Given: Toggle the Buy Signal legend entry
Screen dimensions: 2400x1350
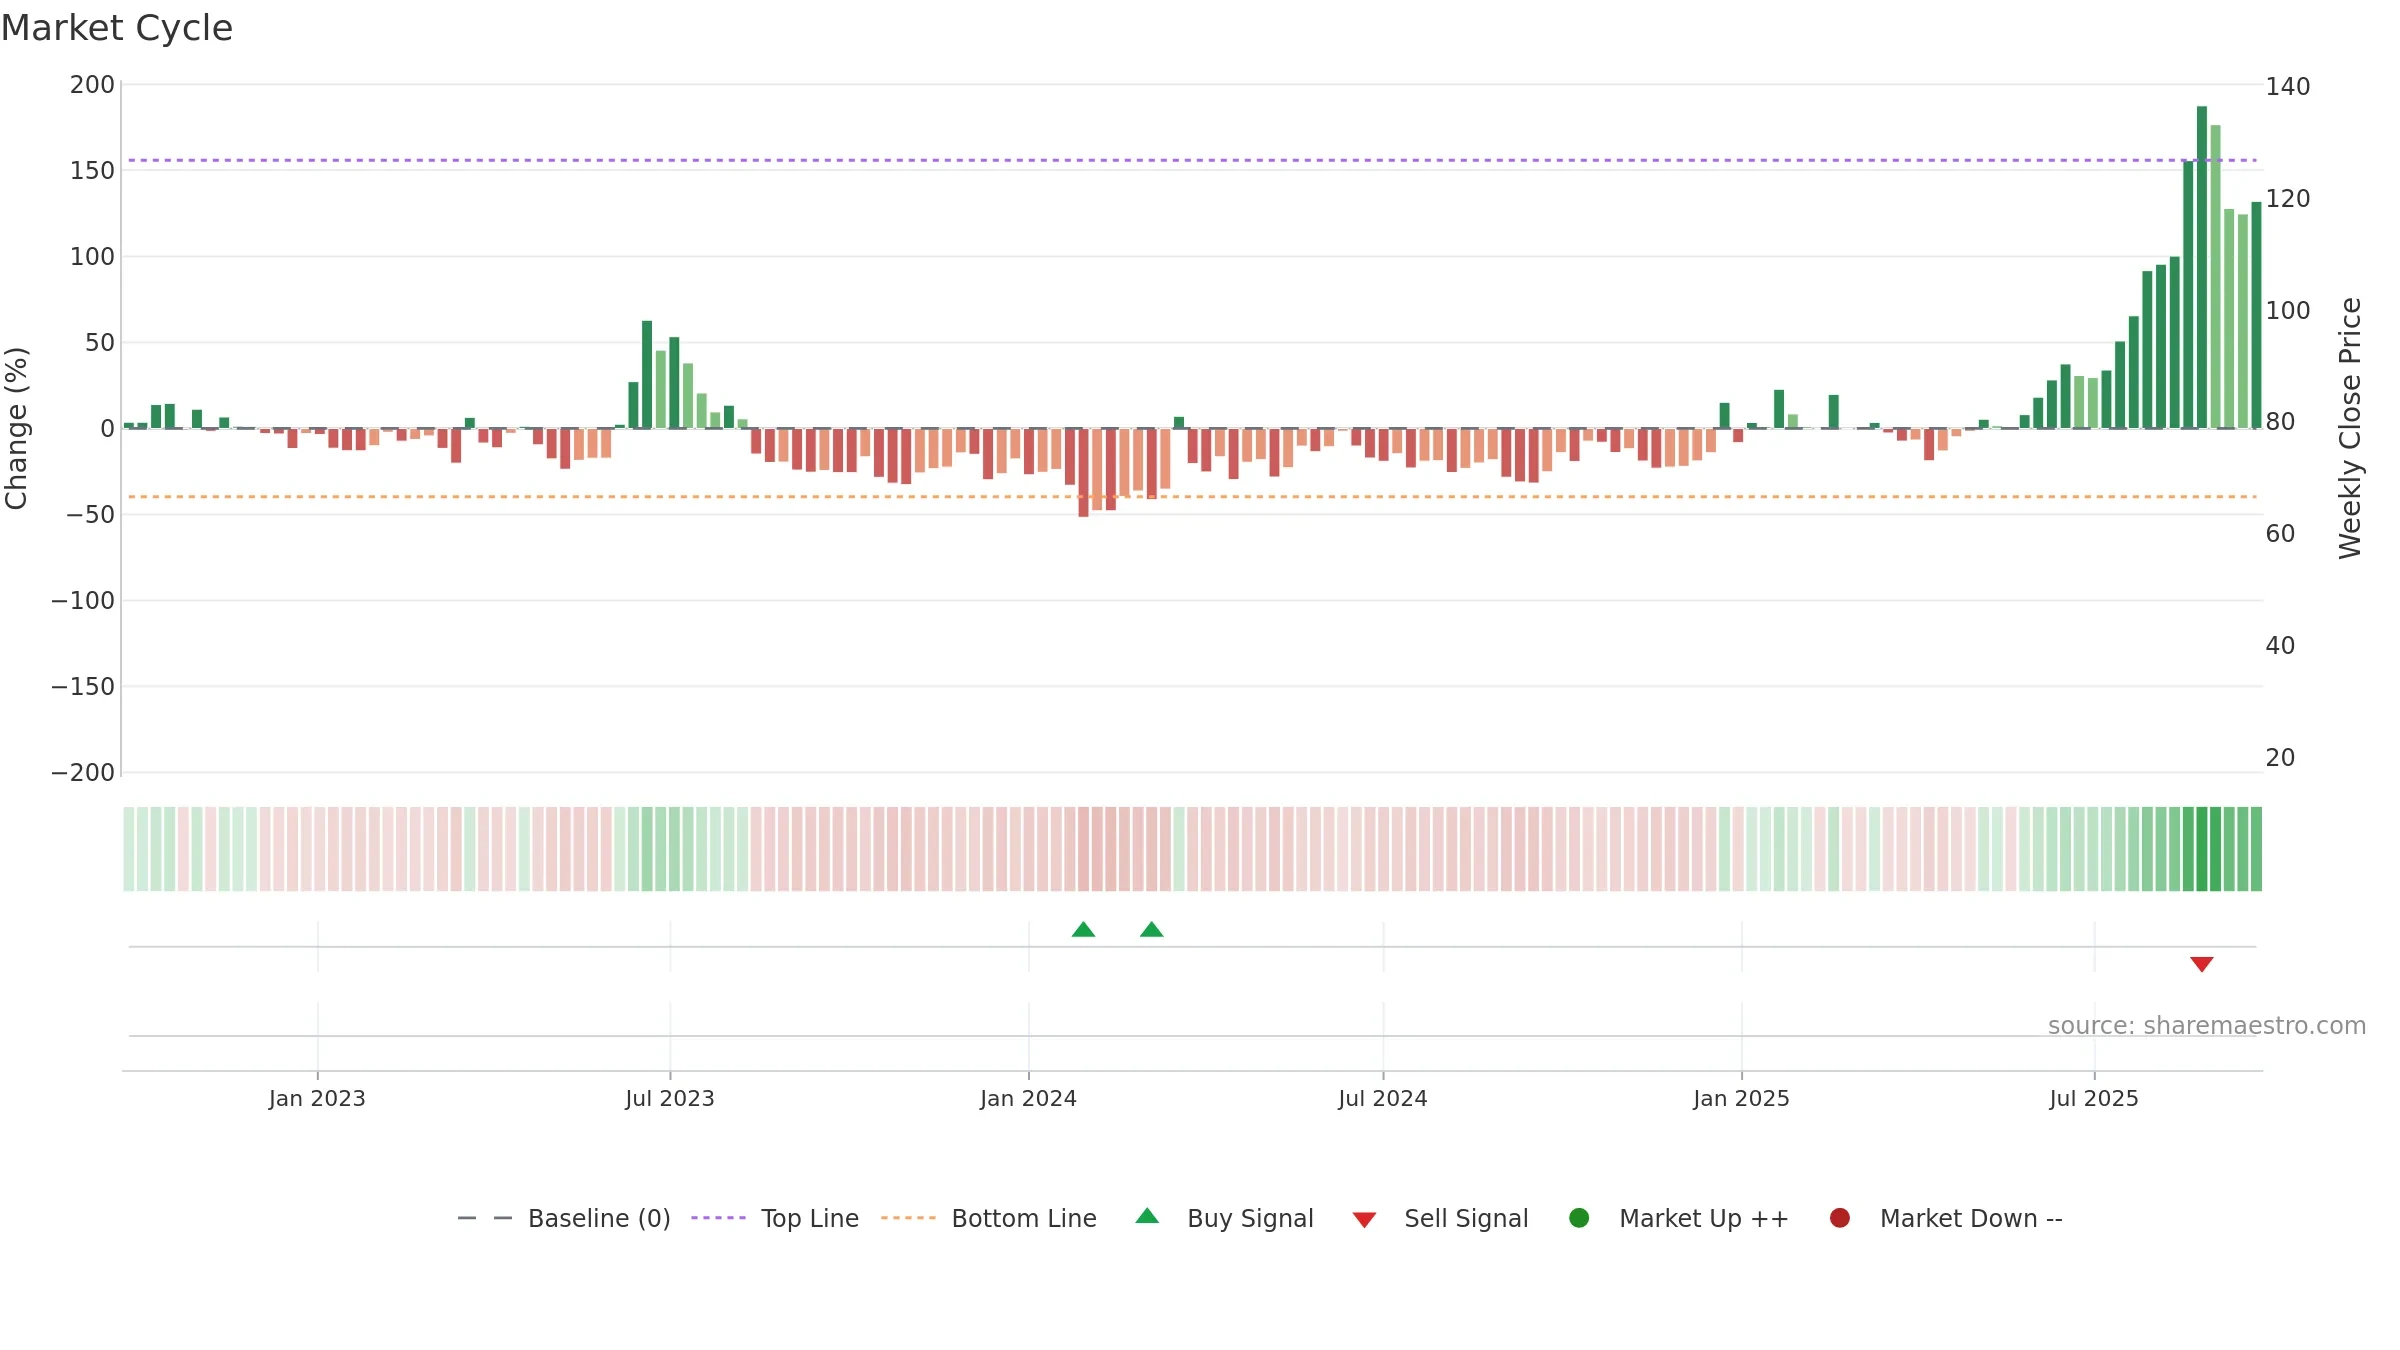Looking at the screenshot, I should tap(1225, 1218).
